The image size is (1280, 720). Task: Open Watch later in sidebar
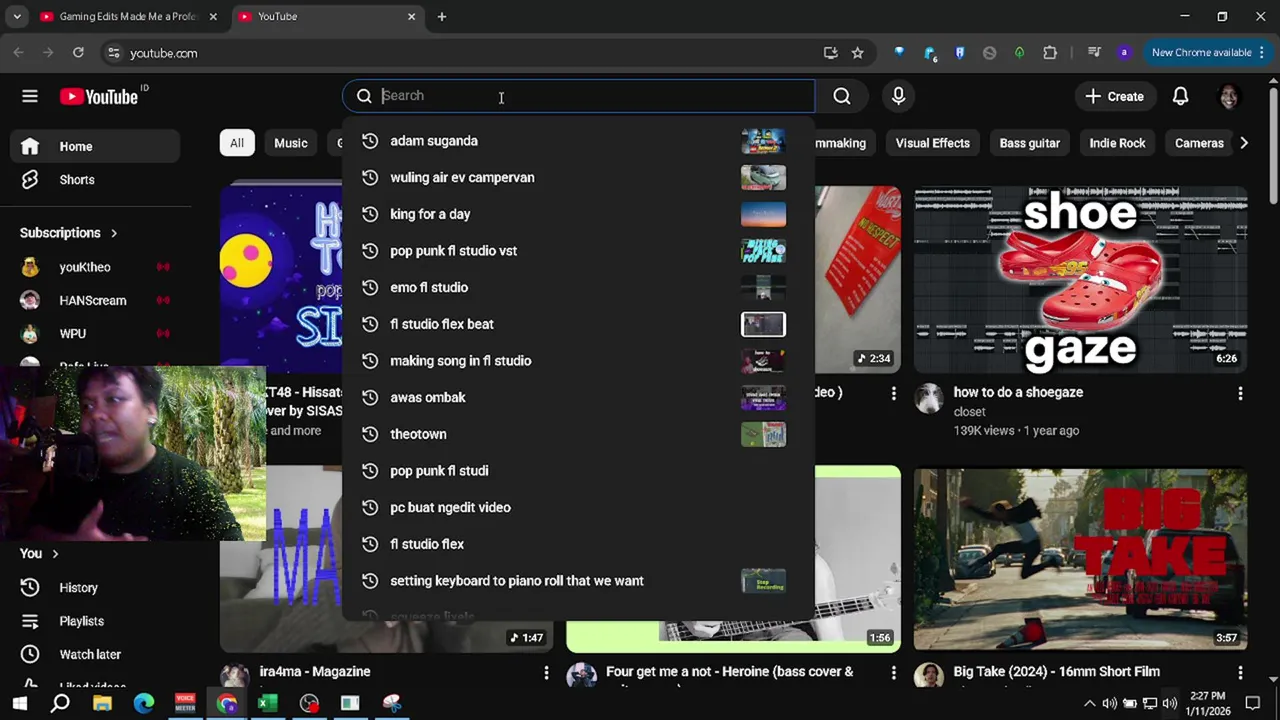click(x=96, y=654)
